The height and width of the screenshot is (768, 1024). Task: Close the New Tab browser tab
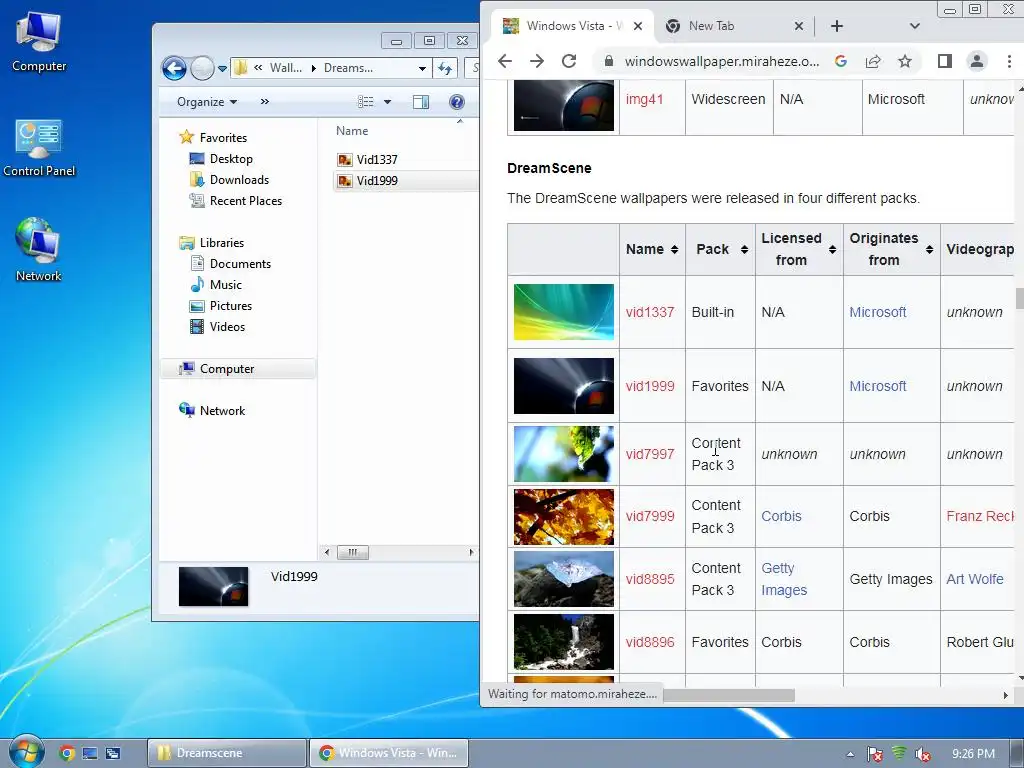click(x=799, y=26)
